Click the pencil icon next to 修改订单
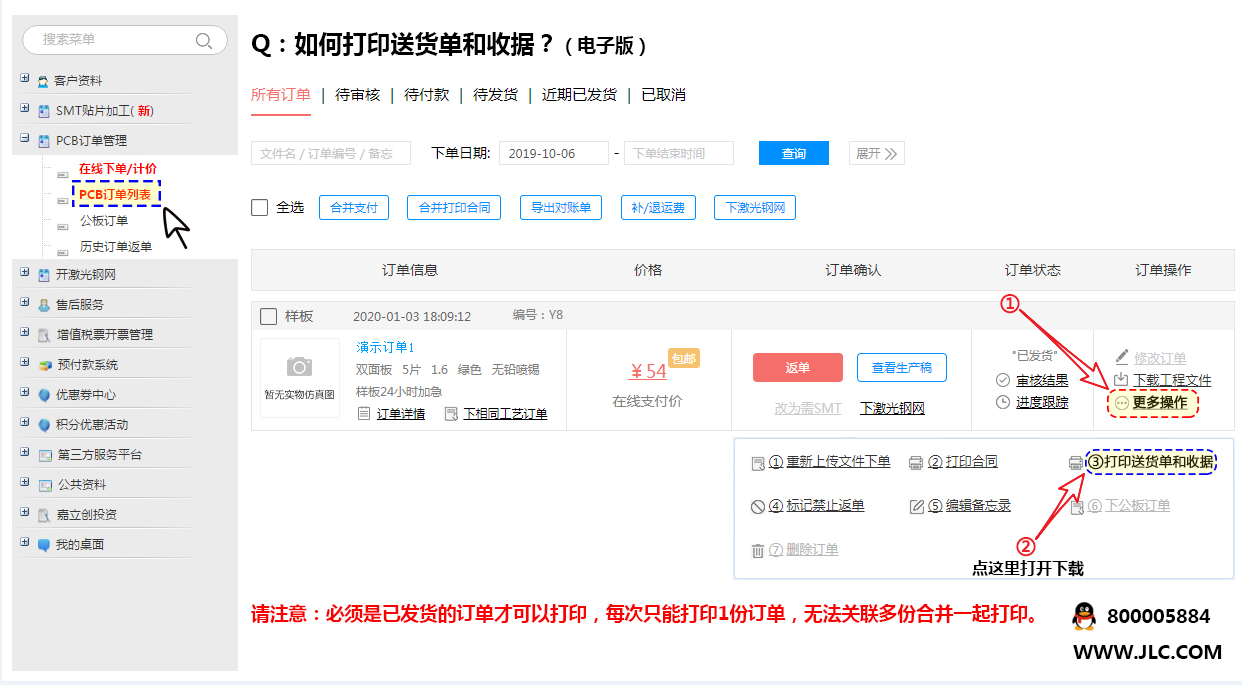 pyautogui.click(x=1121, y=357)
